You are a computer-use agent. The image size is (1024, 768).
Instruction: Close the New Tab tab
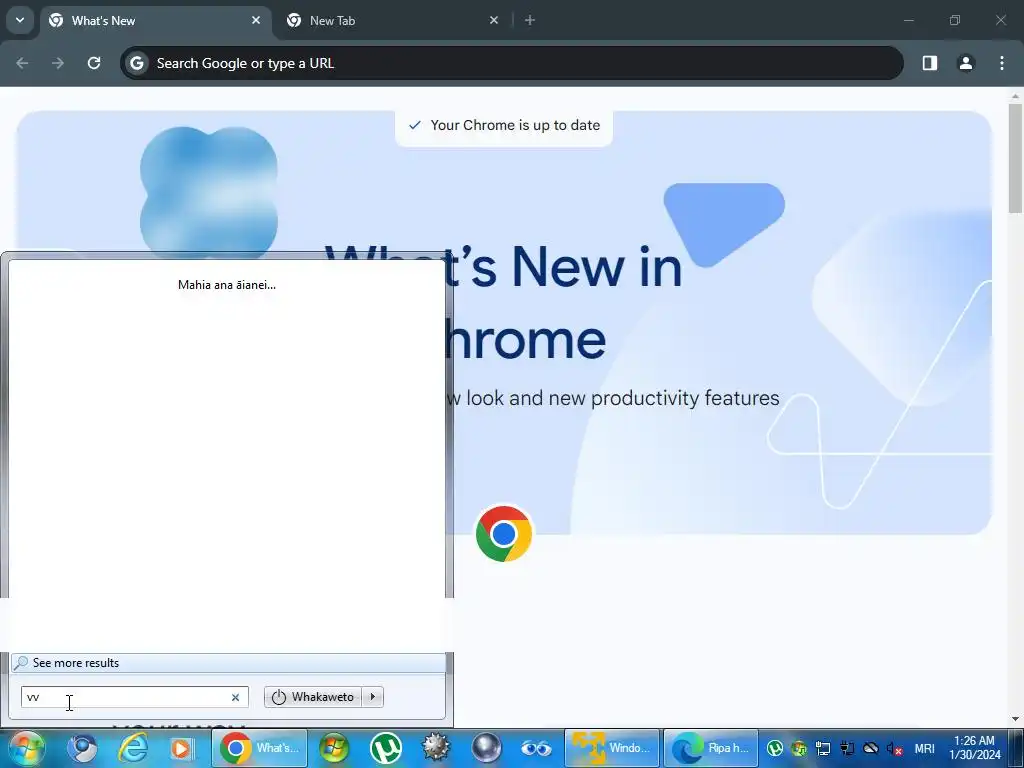(x=494, y=20)
